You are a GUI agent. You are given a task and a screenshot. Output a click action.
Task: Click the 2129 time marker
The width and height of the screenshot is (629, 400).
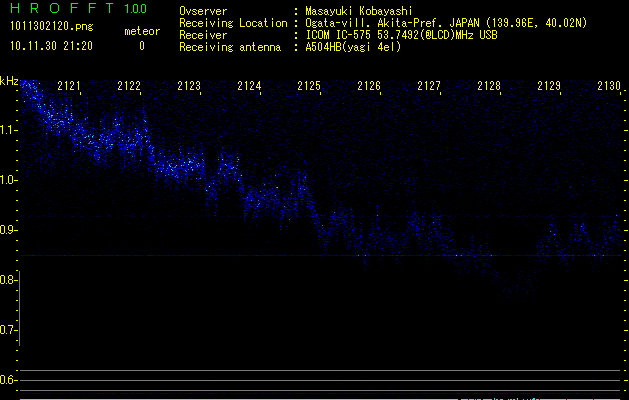click(x=549, y=86)
